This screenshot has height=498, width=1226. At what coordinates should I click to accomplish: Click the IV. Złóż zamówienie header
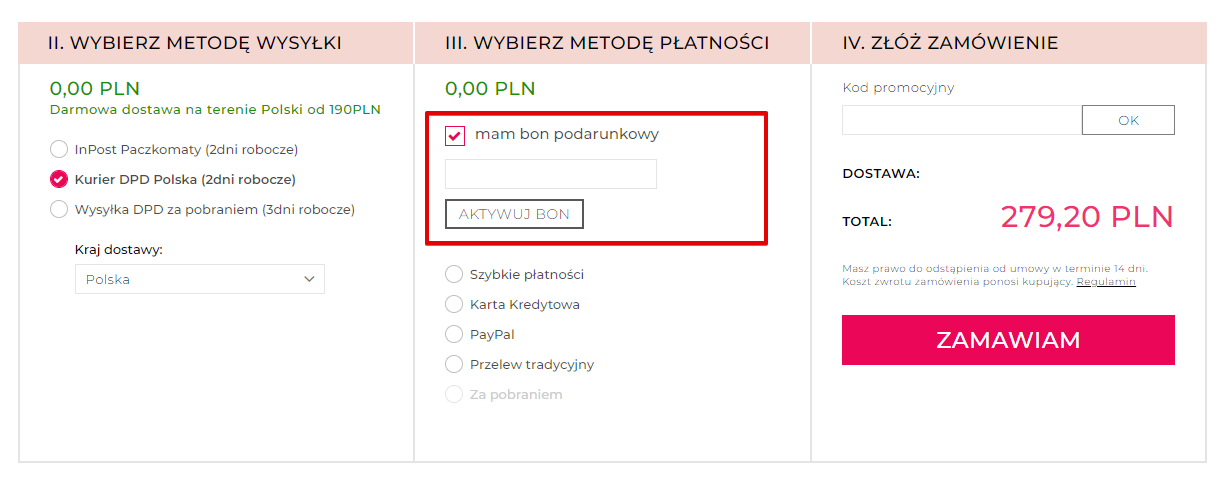coord(950,43)
